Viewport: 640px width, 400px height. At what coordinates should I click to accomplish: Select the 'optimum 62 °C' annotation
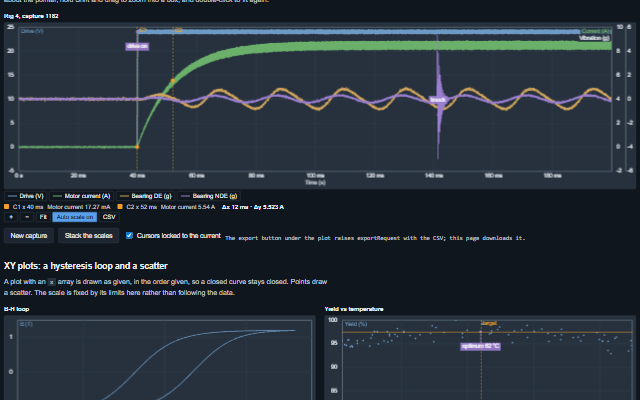click(x=480, y=346)
